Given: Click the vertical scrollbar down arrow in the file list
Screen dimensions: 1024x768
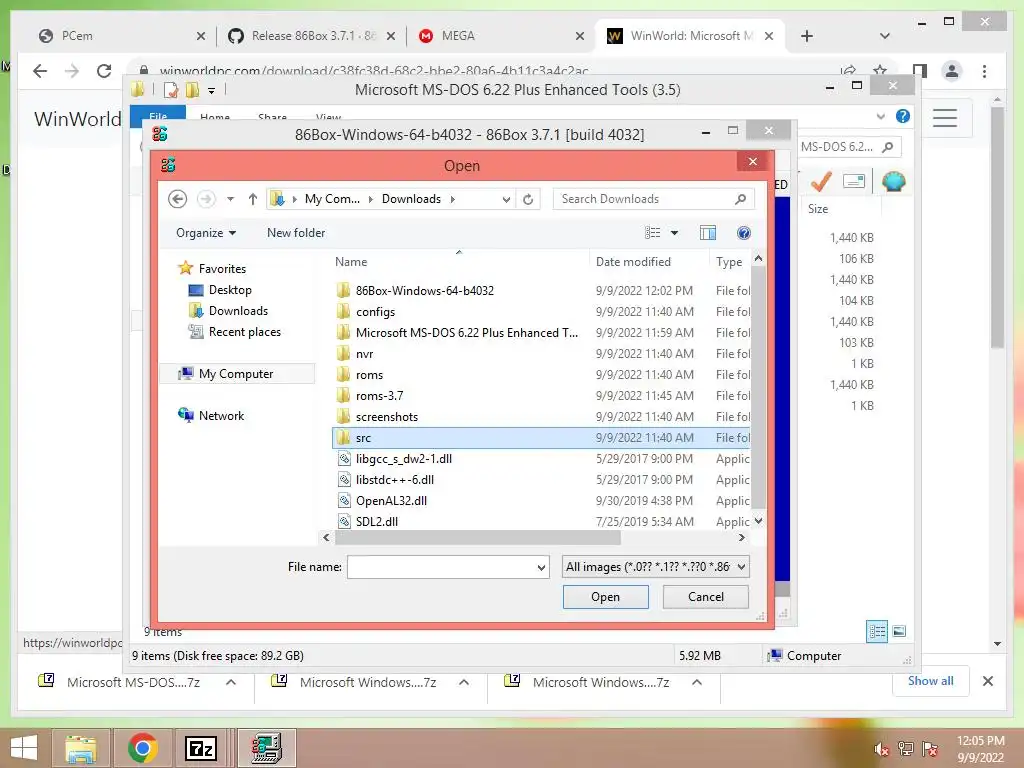Looking at the screenshot, I should tap(758, 521).
